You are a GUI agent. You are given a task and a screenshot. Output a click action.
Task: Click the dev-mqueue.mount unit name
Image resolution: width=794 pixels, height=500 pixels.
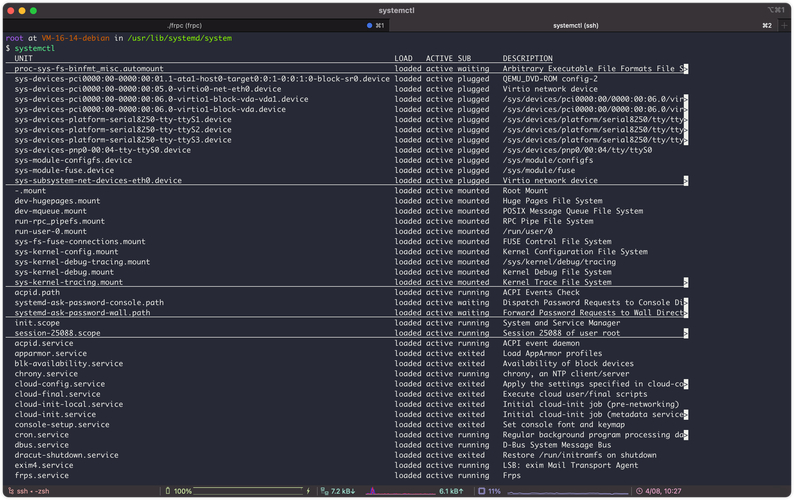coord(50,211)
